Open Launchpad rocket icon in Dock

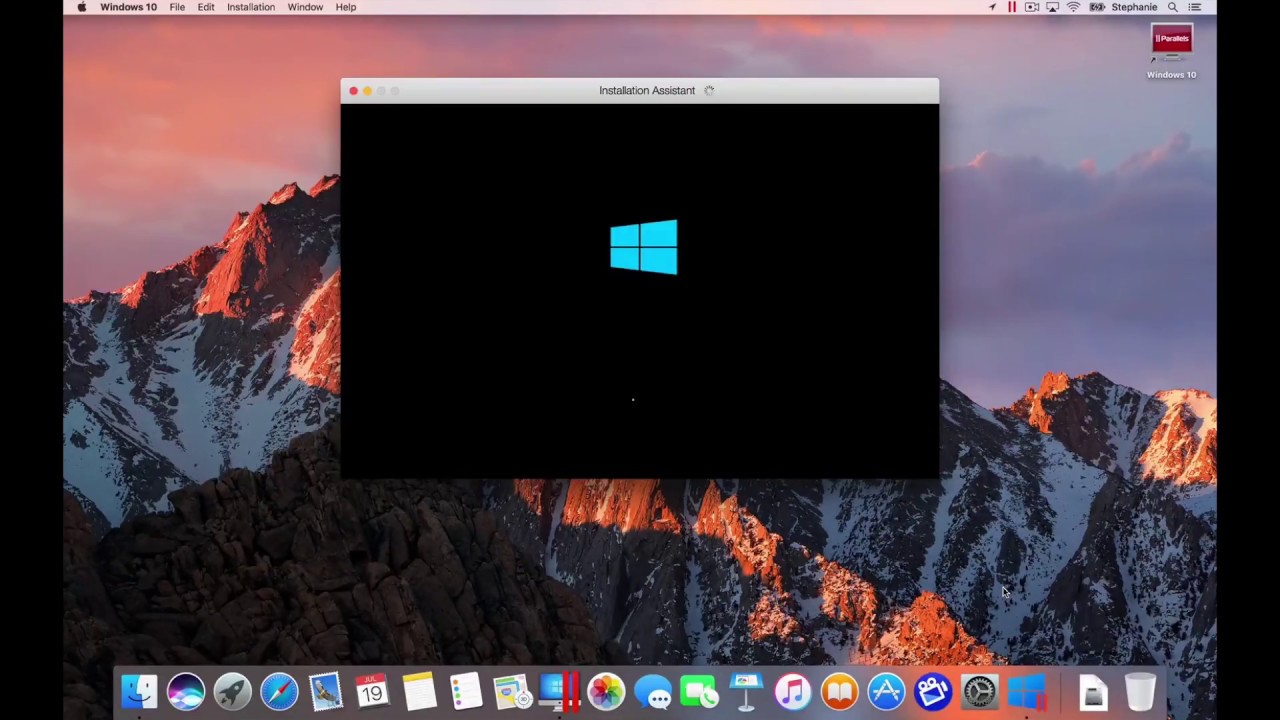tap(232, 692)
